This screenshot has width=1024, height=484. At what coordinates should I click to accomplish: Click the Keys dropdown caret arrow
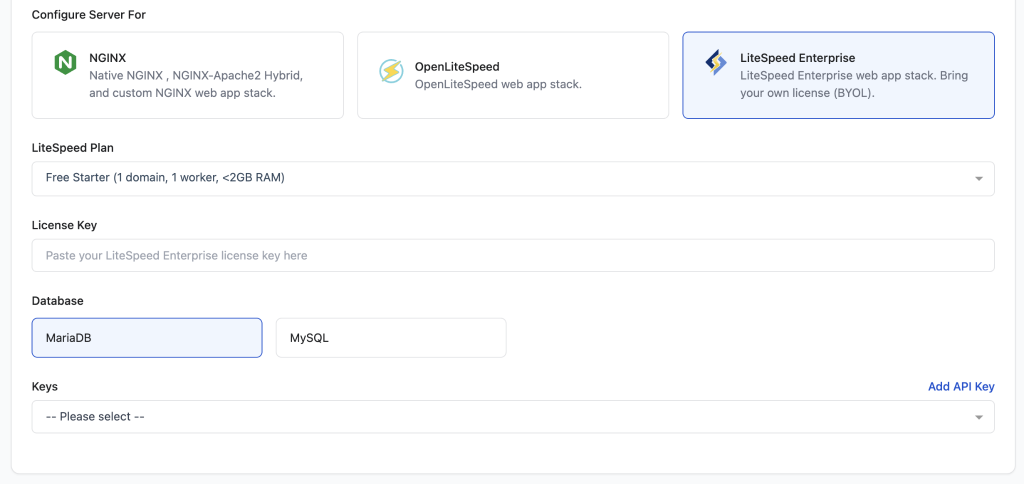pyautogui.click(x=978, y=417)
